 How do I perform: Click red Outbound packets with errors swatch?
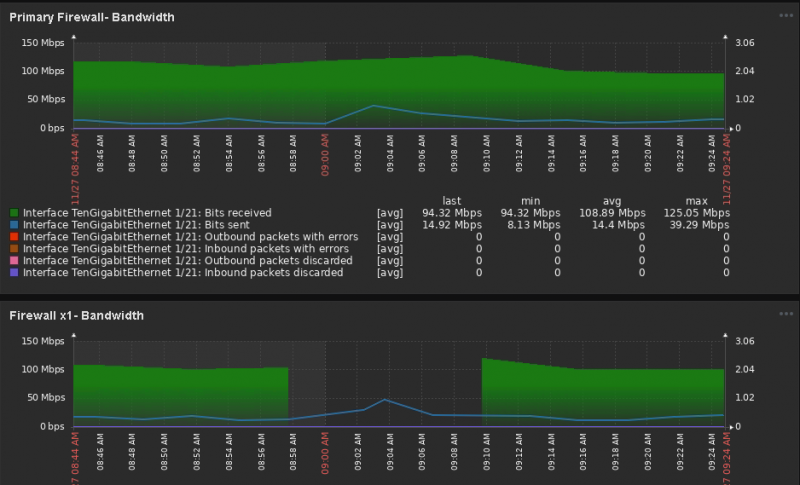pyautogui.click(x=14, y=237)
